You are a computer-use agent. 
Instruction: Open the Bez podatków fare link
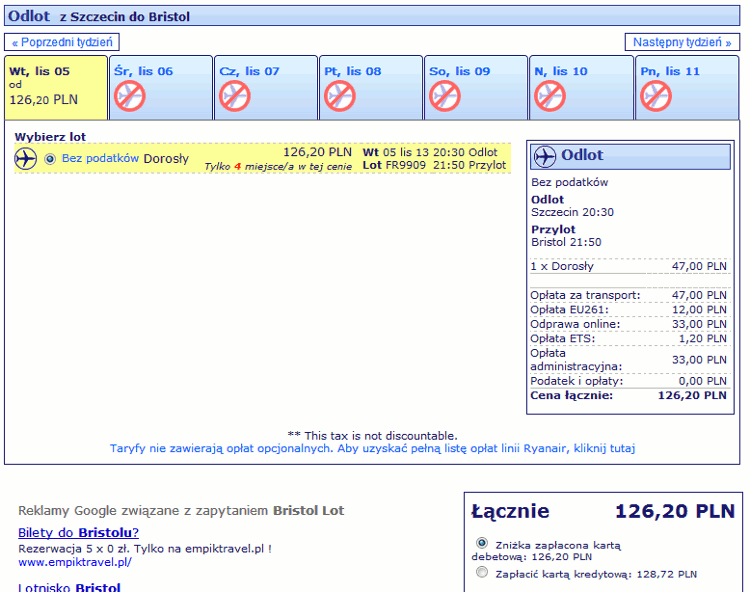point(100,158)
